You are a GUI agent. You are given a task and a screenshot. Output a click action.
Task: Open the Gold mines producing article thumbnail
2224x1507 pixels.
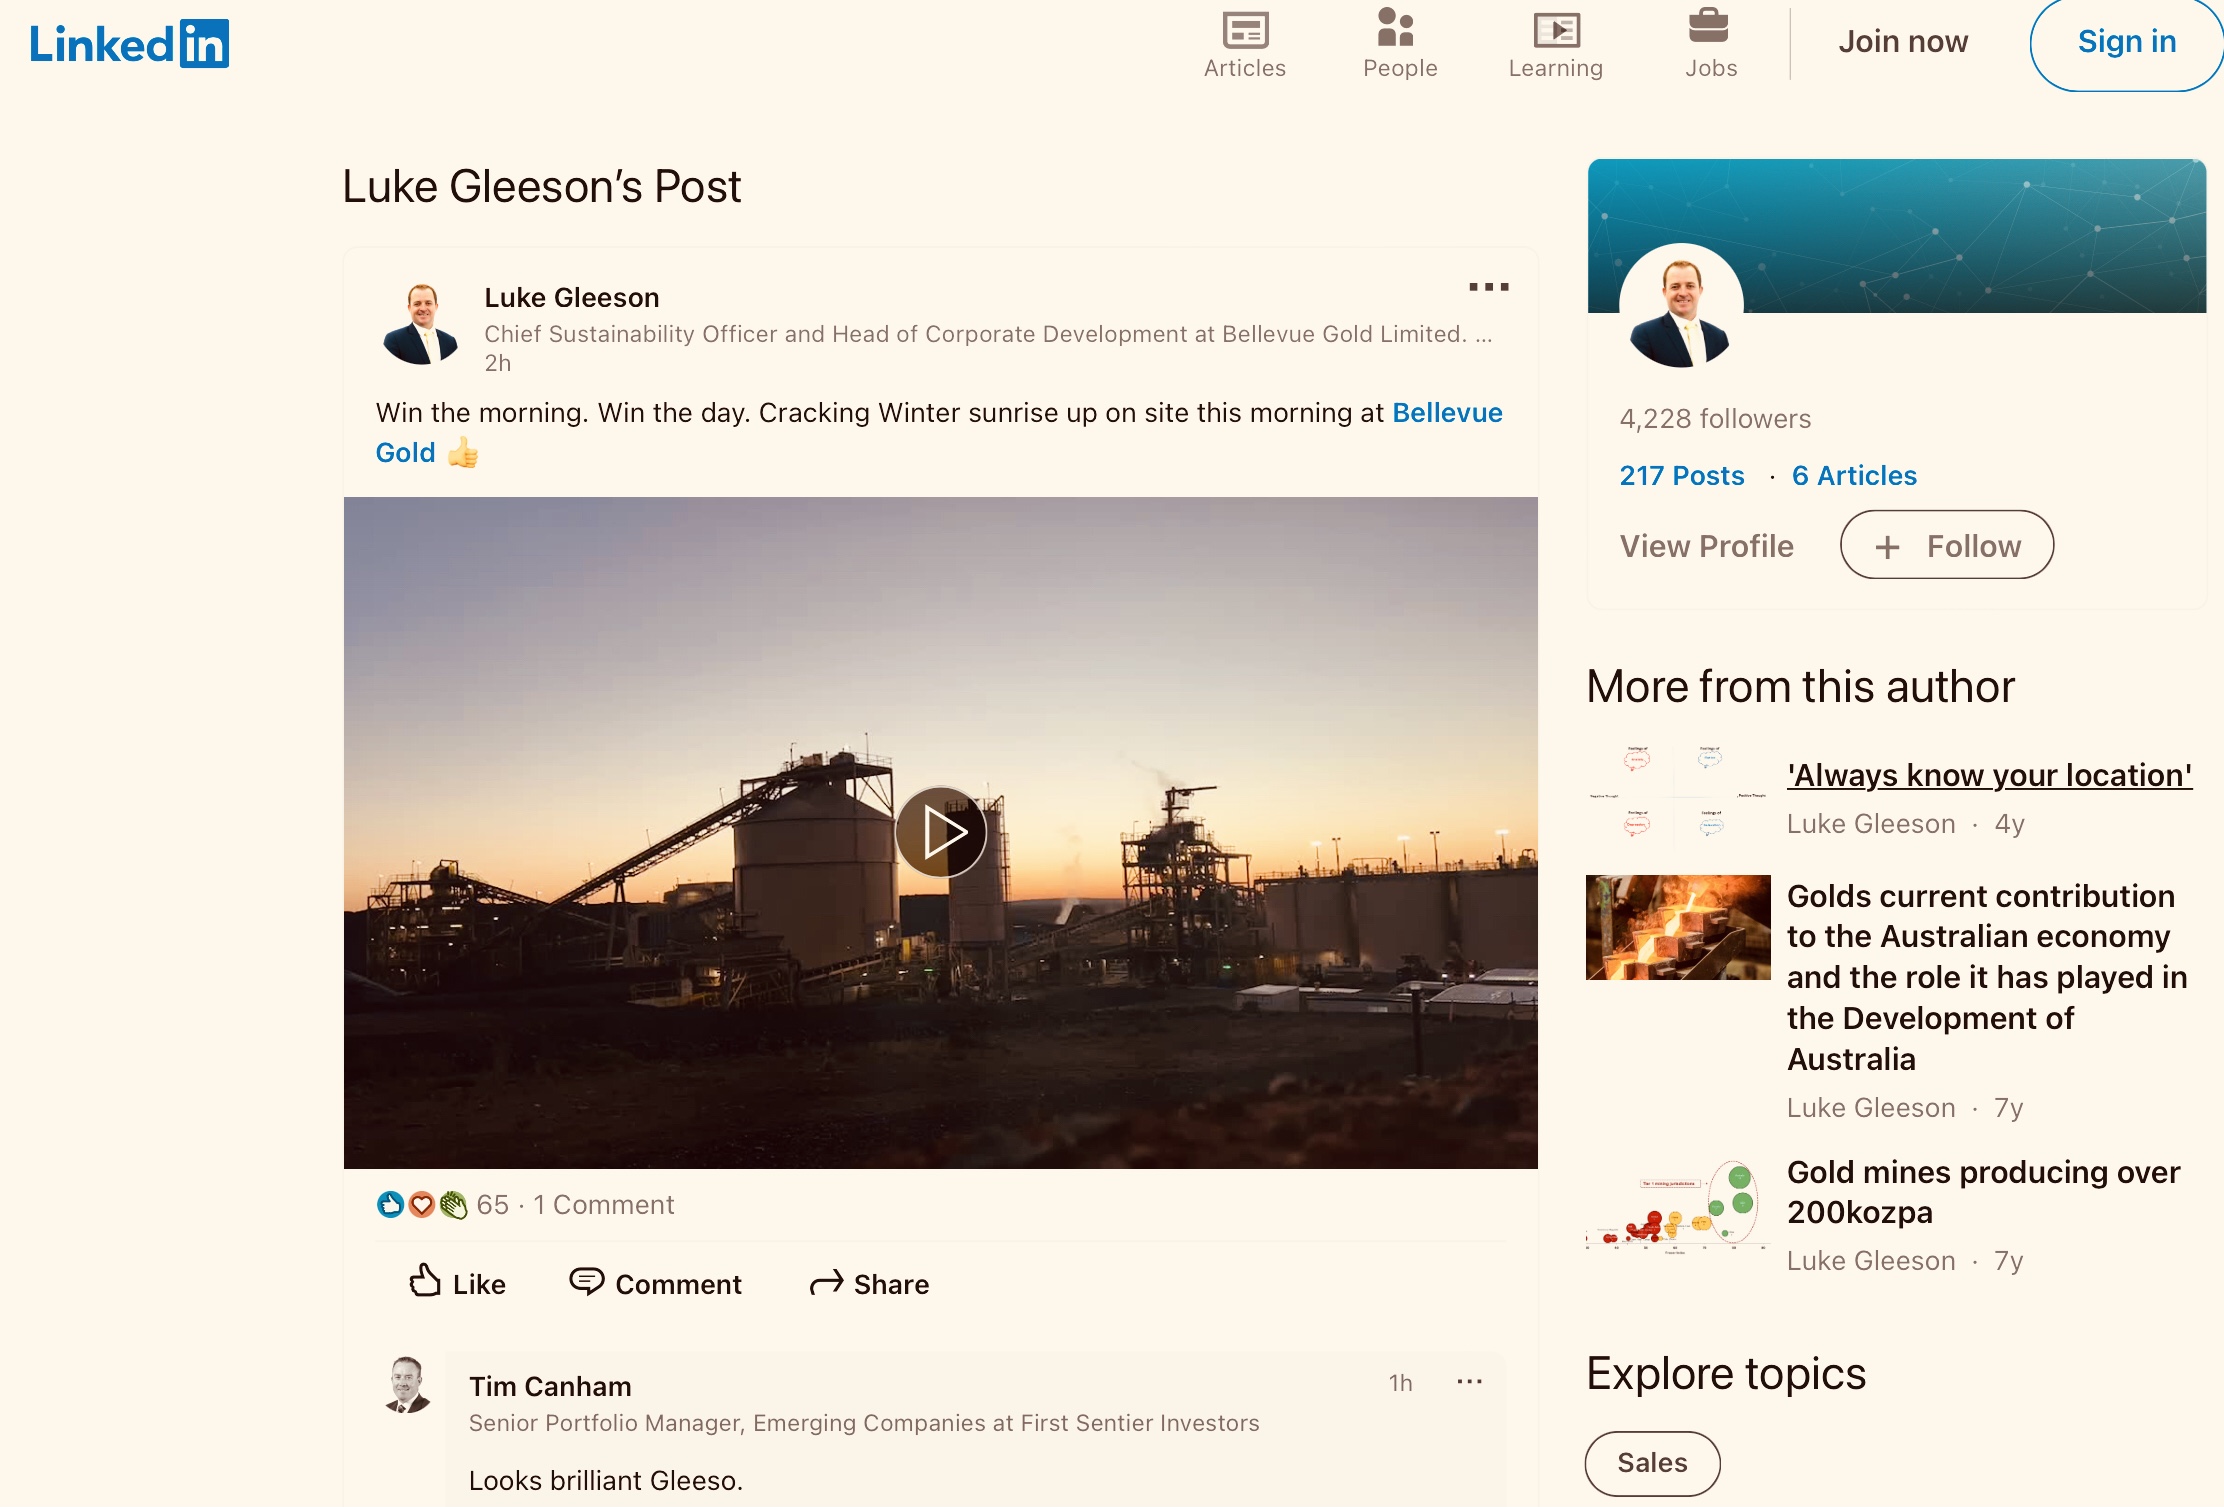pos(1677,1206)
